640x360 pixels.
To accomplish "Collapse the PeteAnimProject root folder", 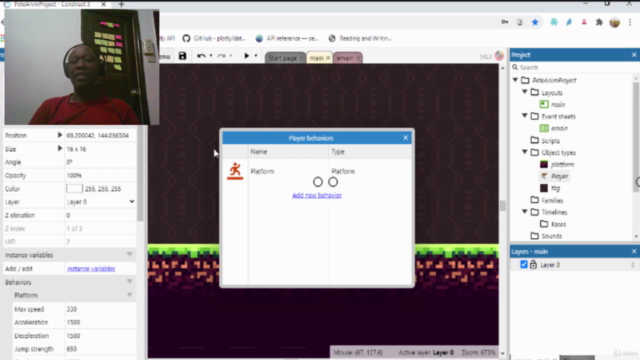I will point(516,80).
